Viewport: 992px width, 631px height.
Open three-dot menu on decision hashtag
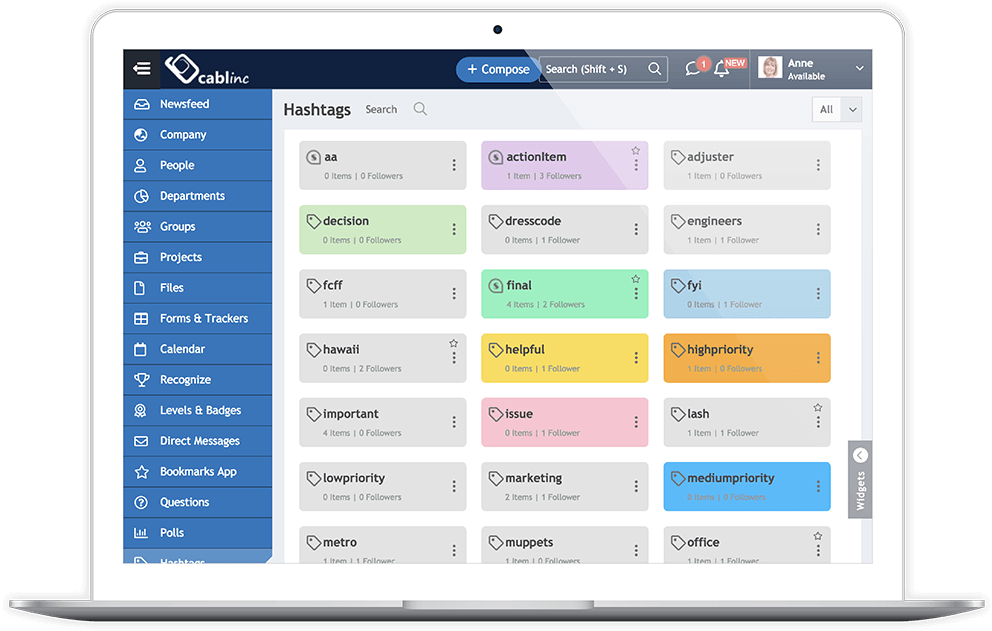[x=454, y=229]
